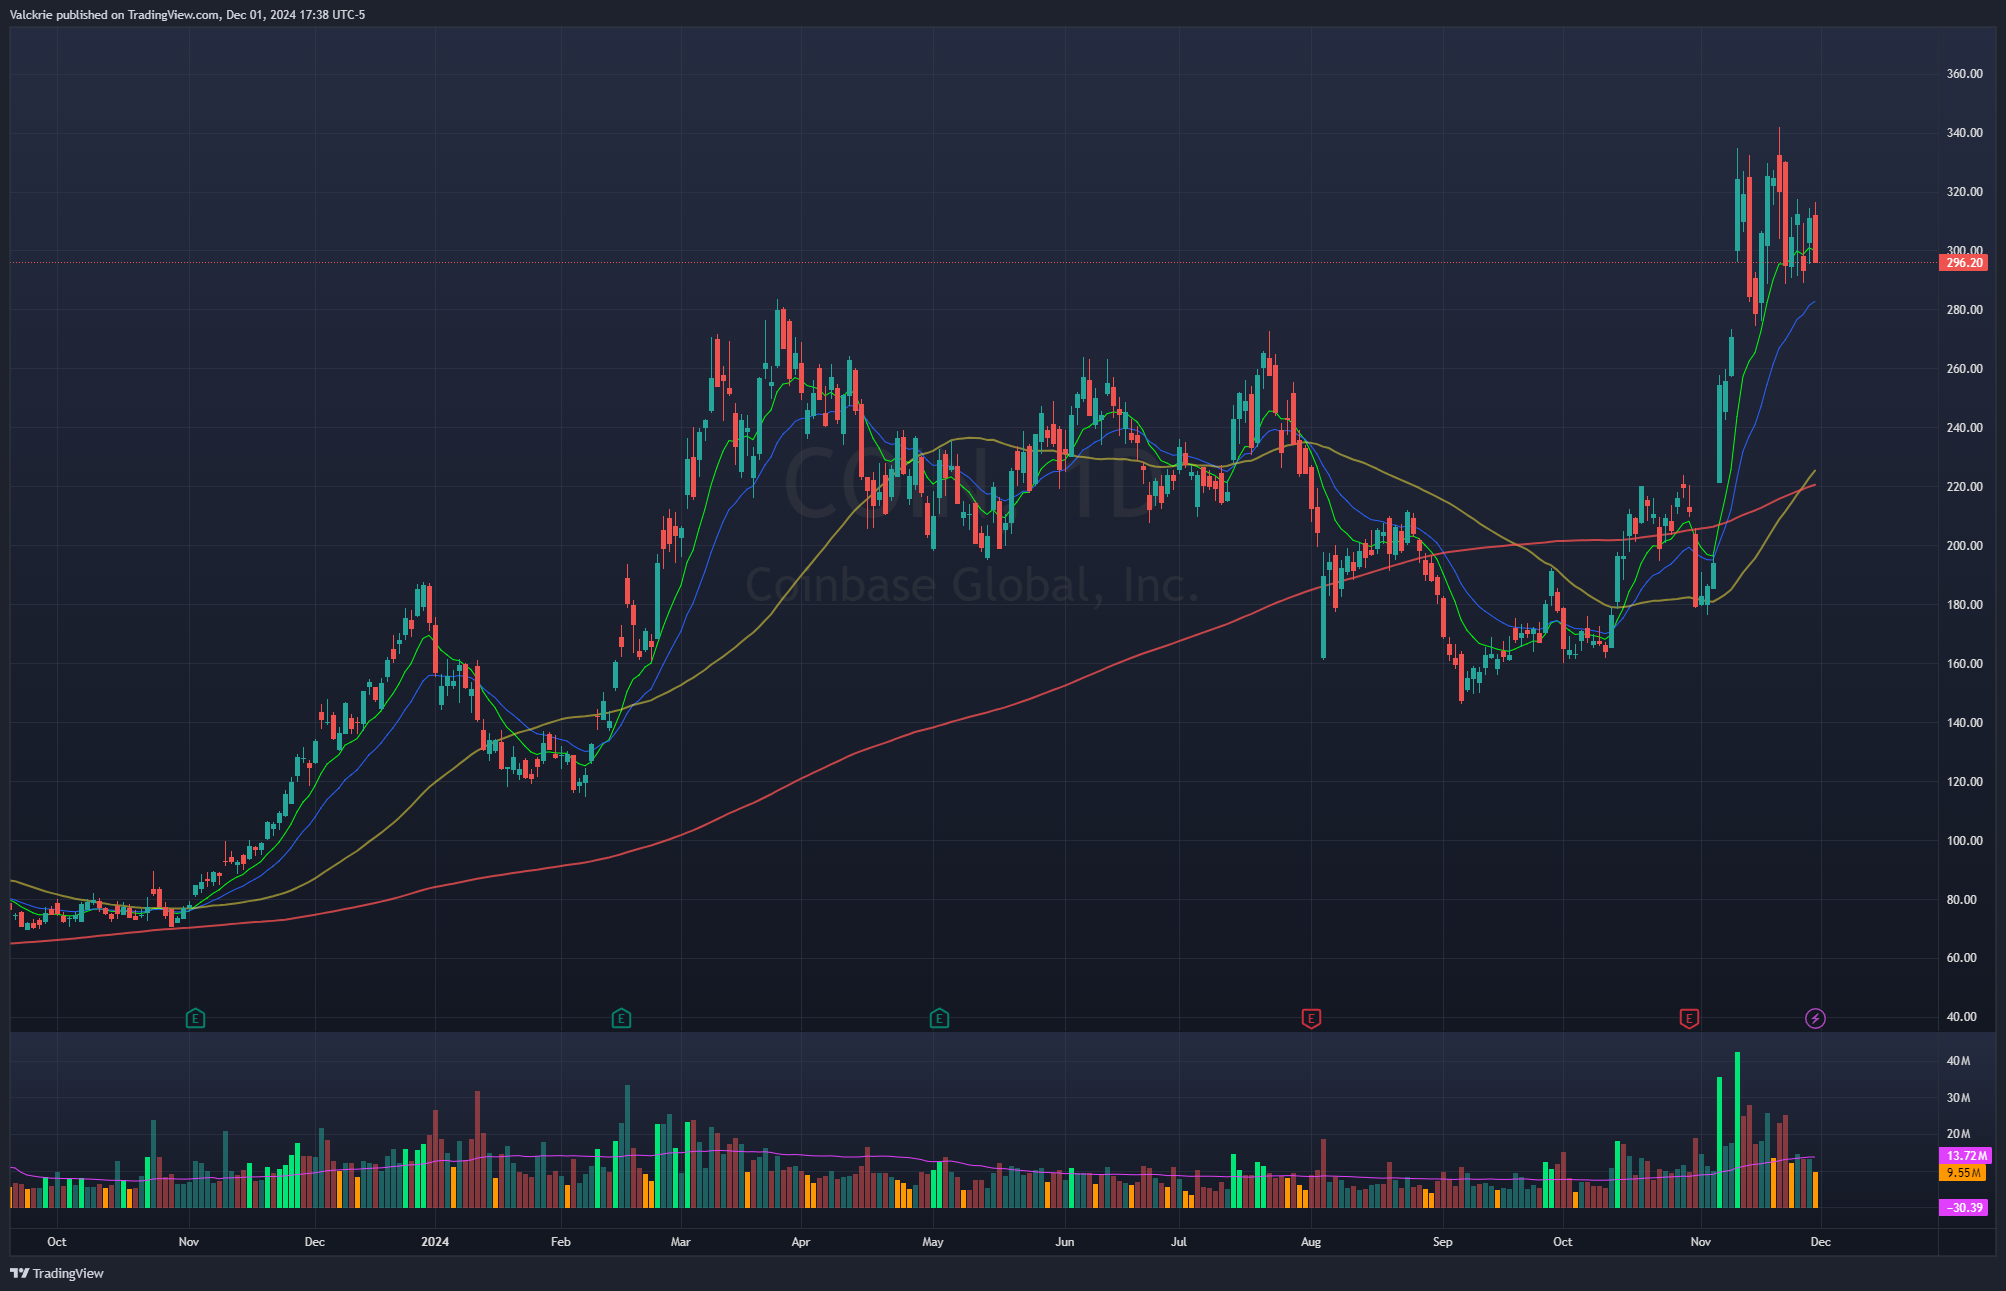Click the green earnings marker near February
This screenshot has height=1291, width=2006.
pos(621,1019)
